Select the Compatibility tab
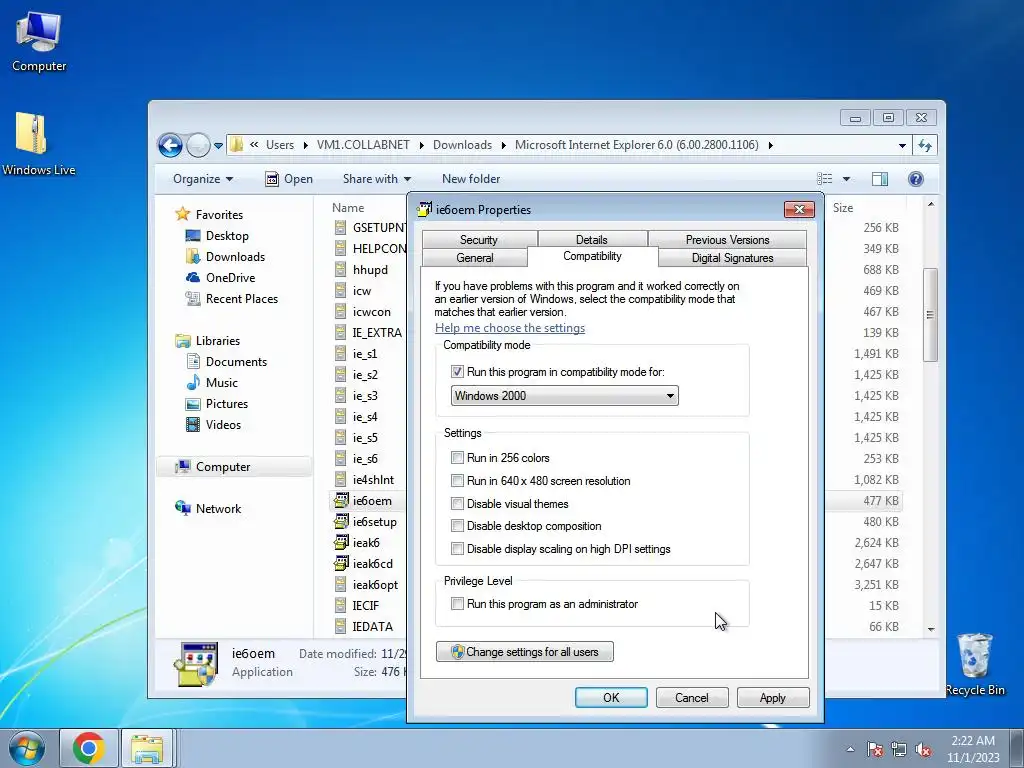The height and width of the screenshot is (768, 1024). click(592, 256)
